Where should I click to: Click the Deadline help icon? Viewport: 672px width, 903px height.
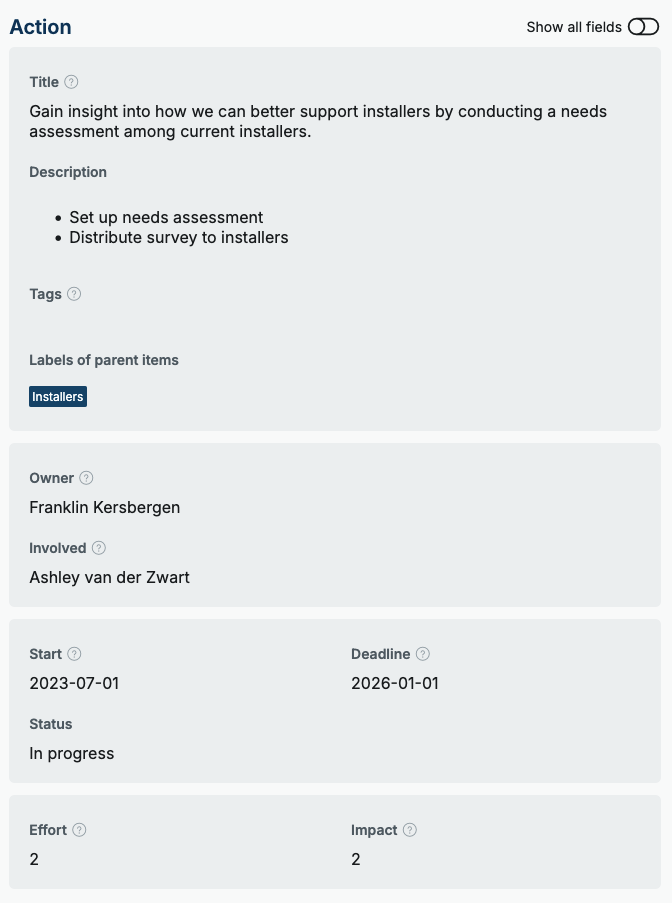[423, 654]
